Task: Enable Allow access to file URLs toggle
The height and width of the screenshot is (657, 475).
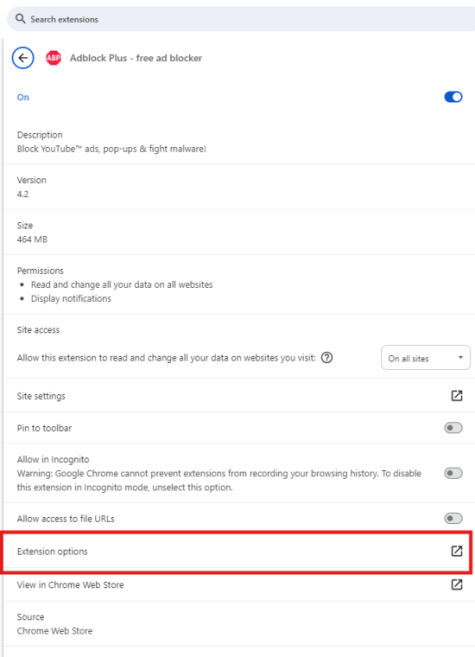Action: (x=453, y=518)
